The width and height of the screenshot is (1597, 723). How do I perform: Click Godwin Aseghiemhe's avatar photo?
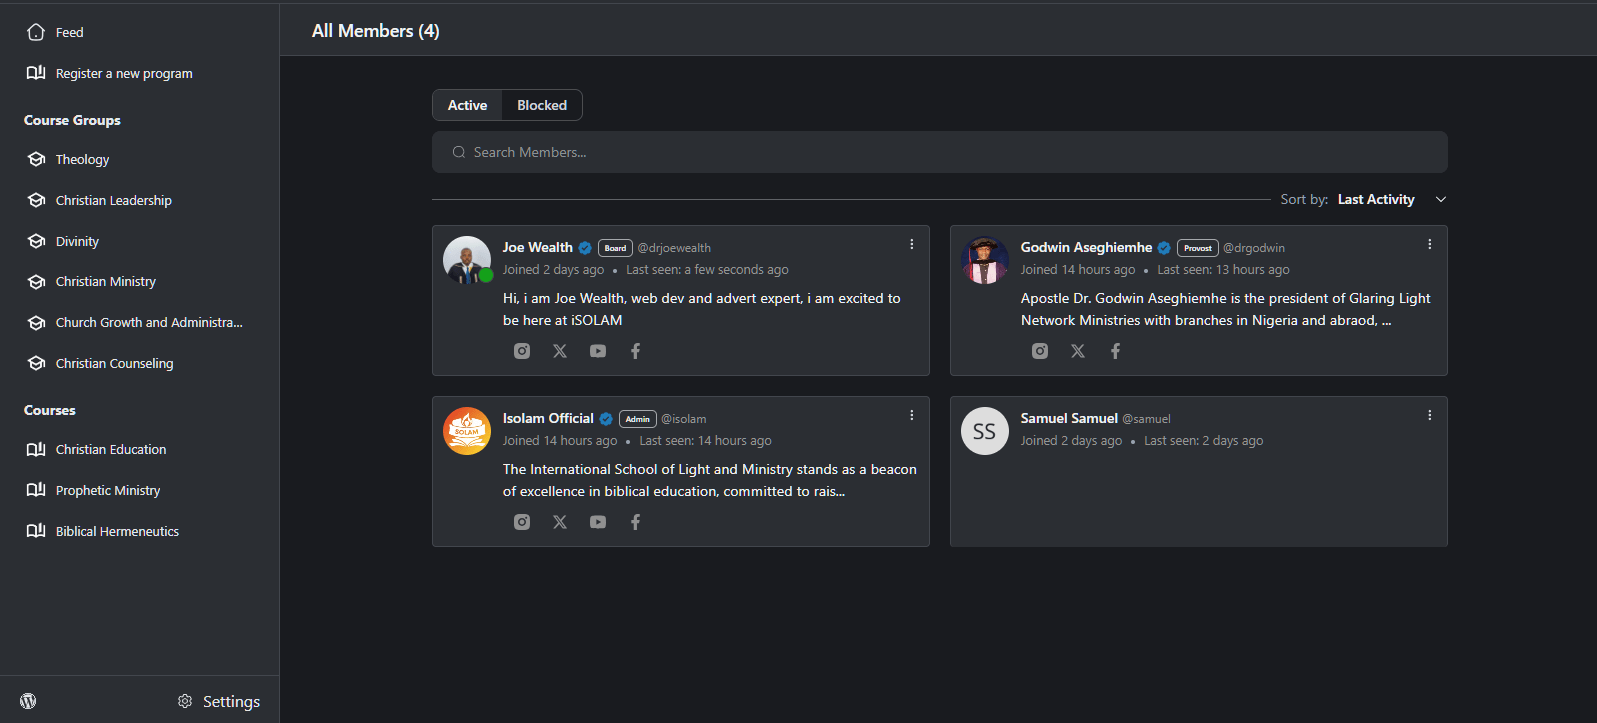985,260
